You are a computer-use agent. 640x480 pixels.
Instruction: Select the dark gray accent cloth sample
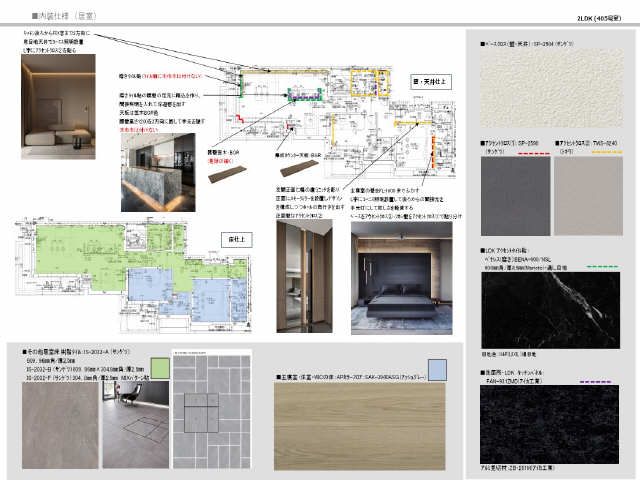pos(516,196)
